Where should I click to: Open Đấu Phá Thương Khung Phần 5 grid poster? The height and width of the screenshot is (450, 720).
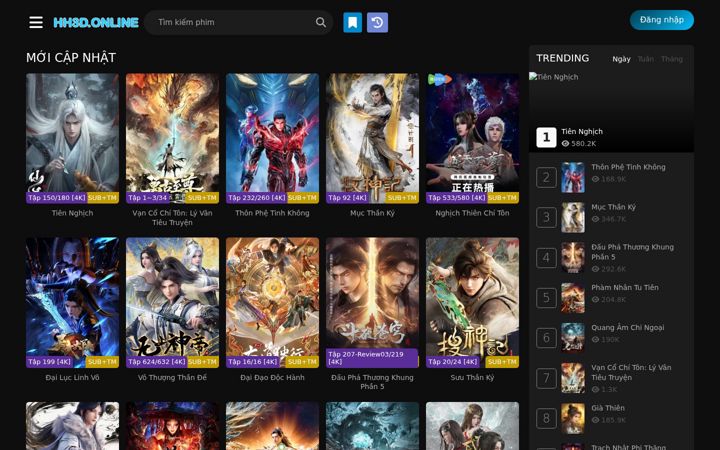372,302
